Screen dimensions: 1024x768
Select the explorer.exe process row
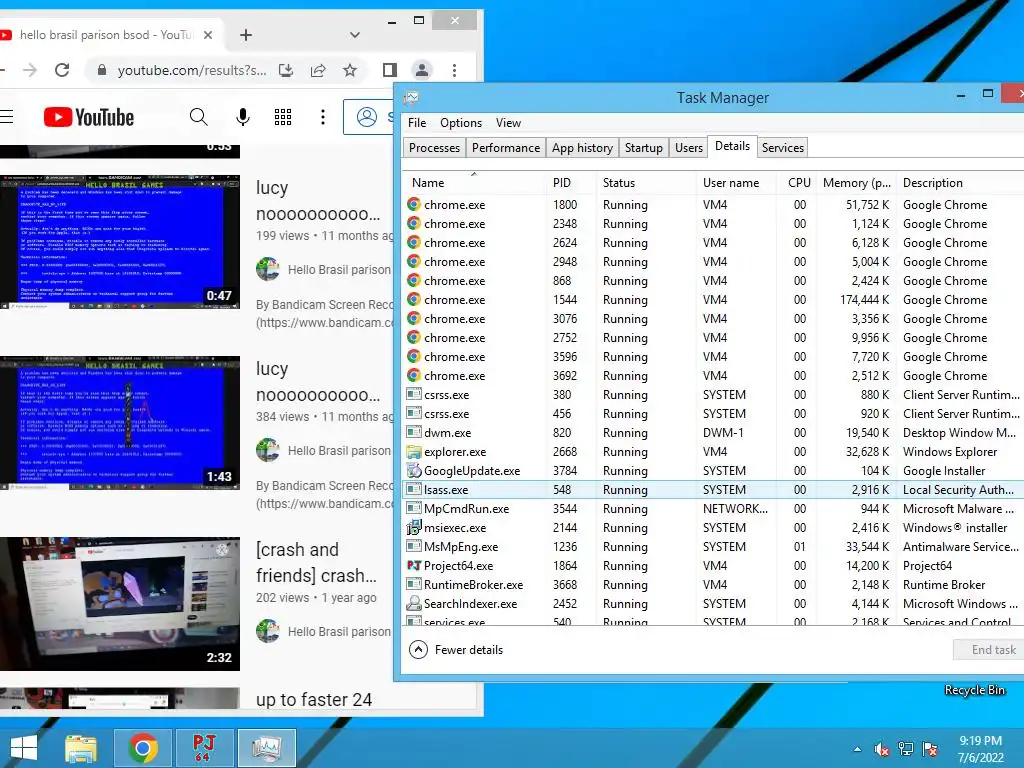coord(713,452)
